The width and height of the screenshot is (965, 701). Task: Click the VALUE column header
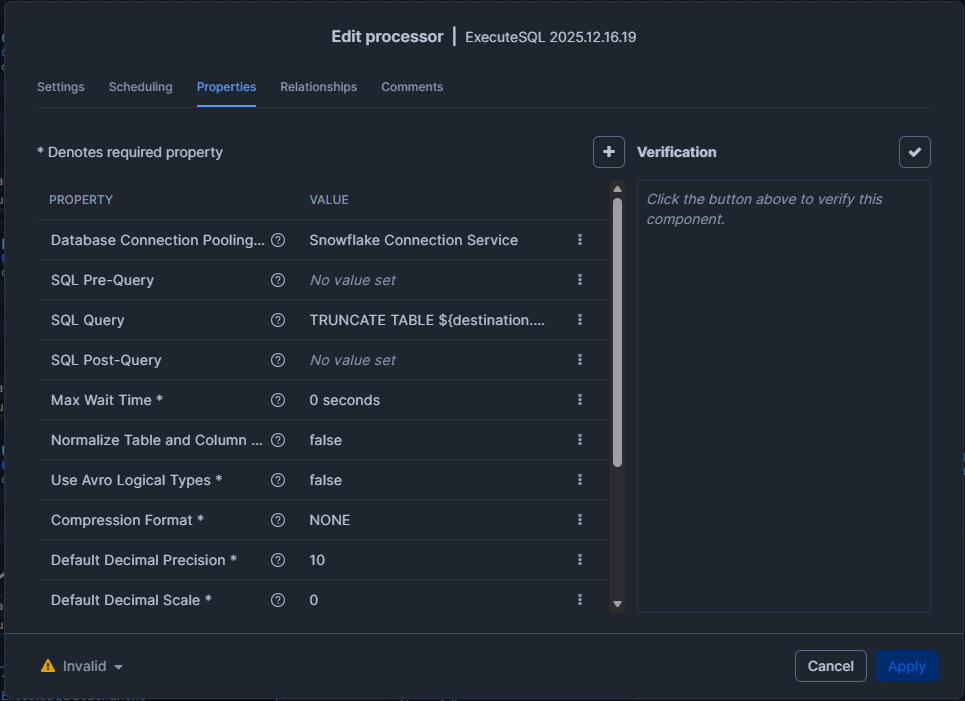click(329, 200)
